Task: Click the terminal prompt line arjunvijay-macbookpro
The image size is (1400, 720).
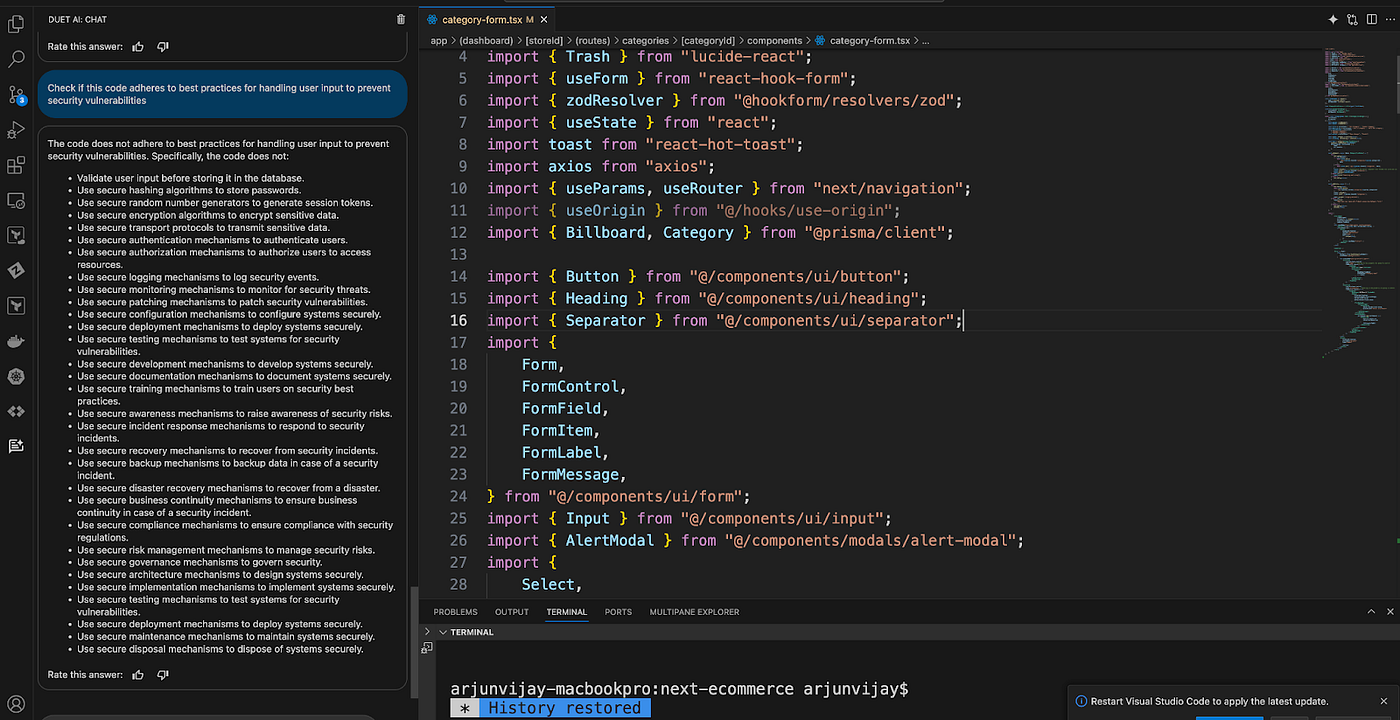Action: [x=679, y=689]
